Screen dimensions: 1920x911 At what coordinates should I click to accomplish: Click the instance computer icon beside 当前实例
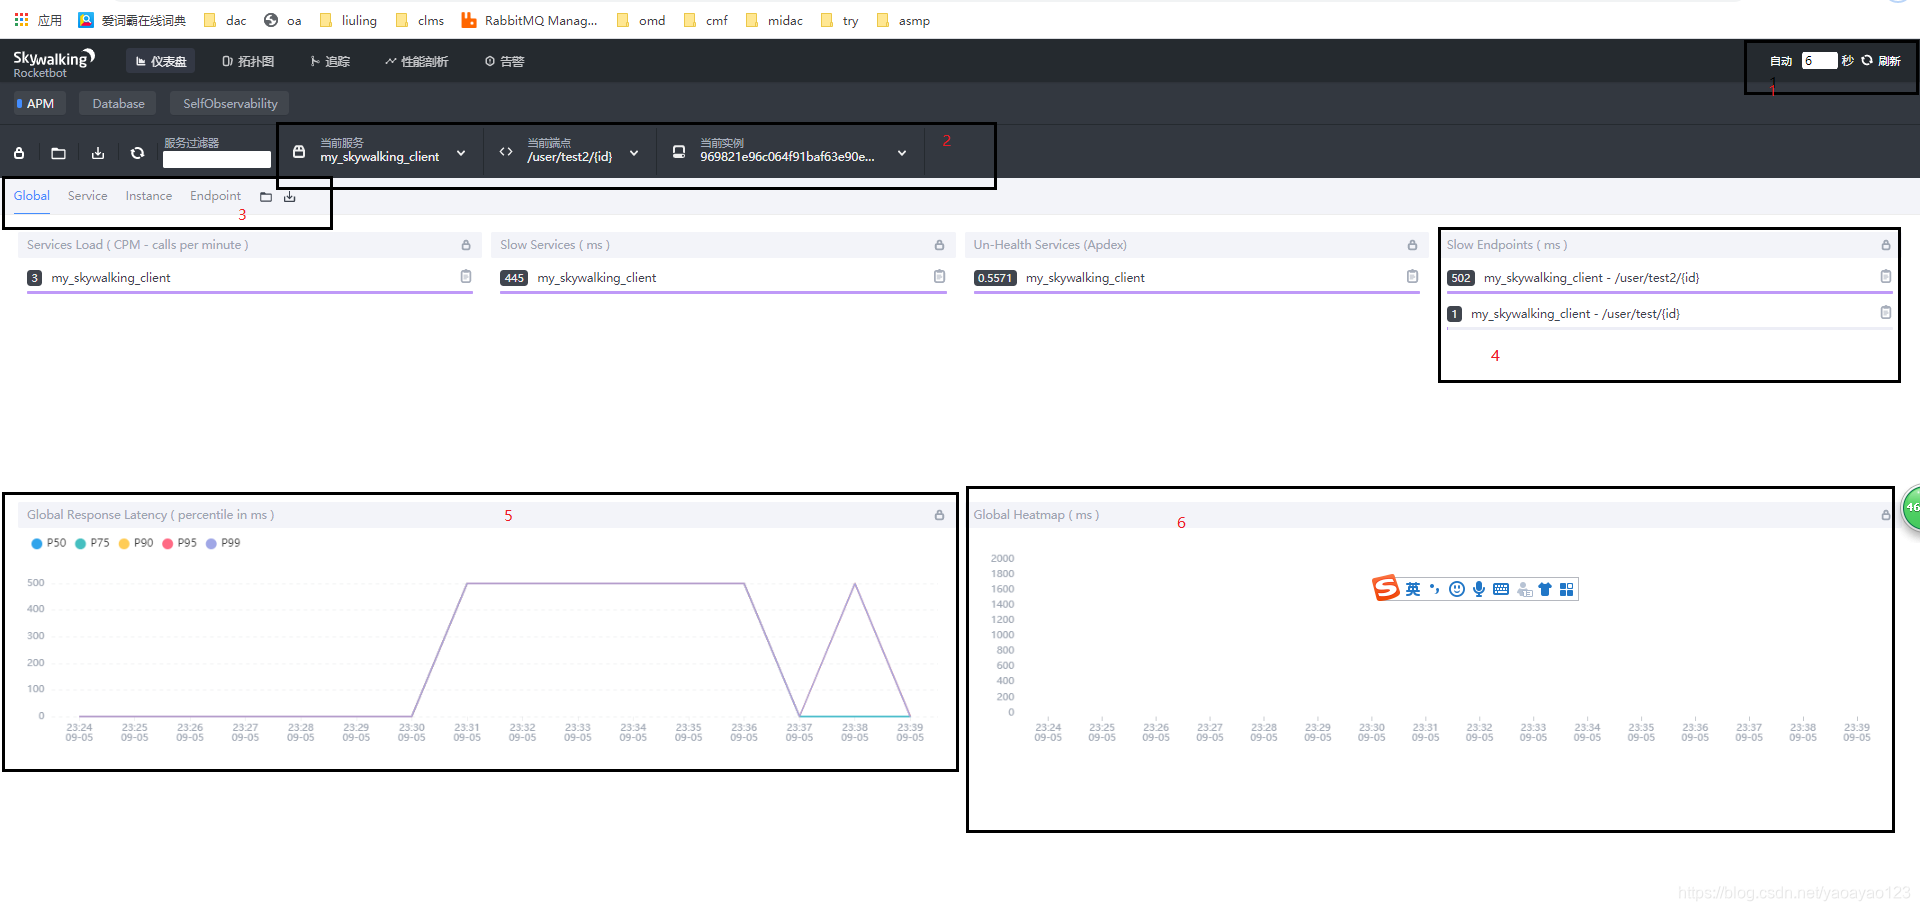click(679, 152)
